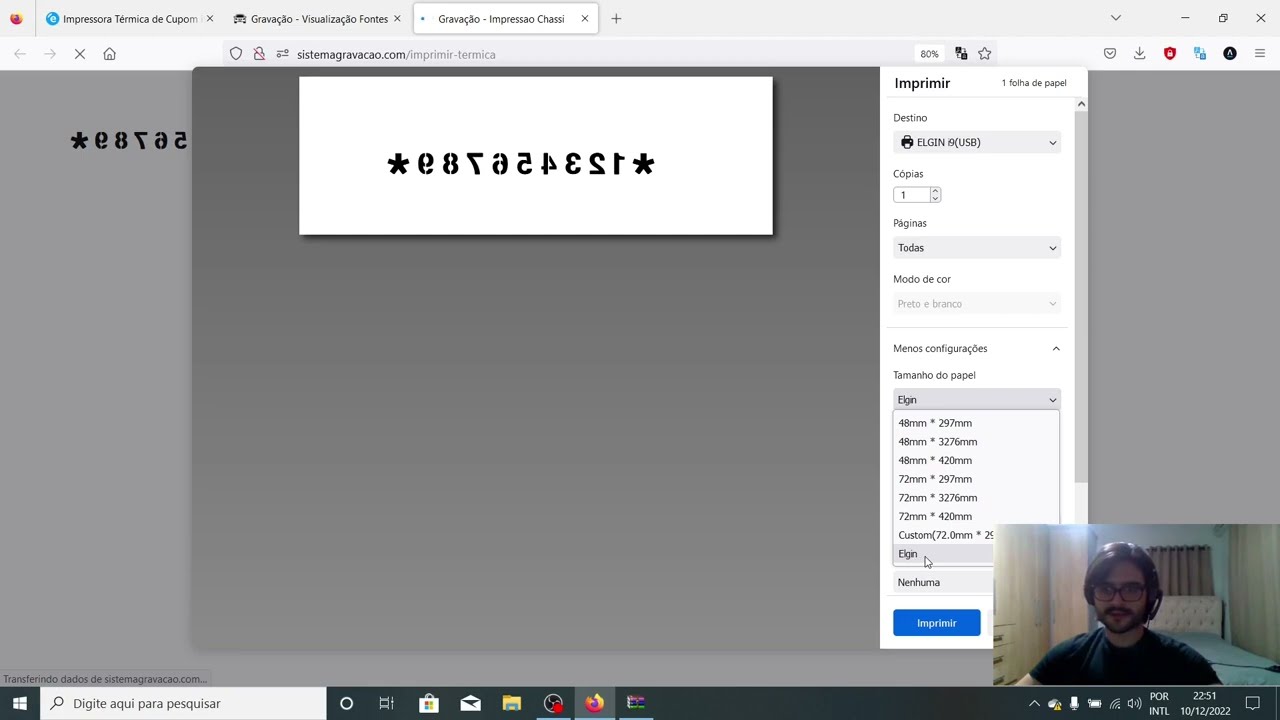Collapse Menos configurações section
This screenshot has height=720, width=1280.
click(x=976, y=348)
